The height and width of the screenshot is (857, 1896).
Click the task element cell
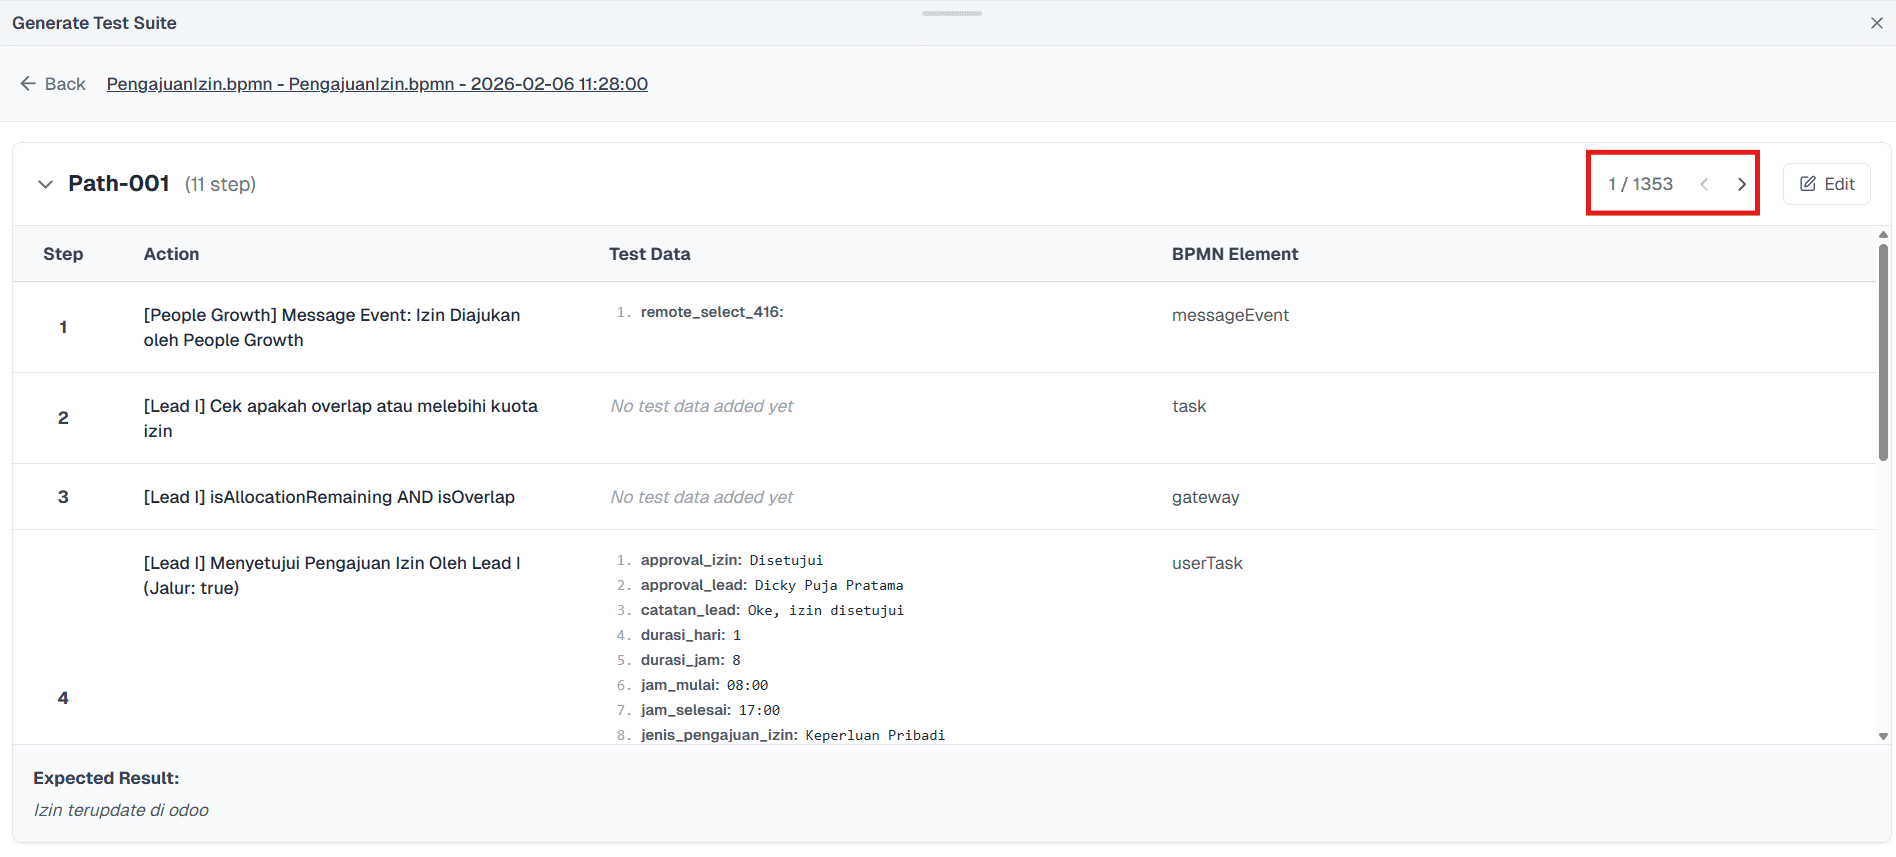point(1189,406)
